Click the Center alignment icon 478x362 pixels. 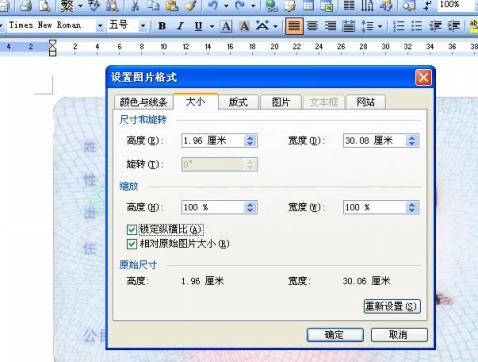click(312, 26)
